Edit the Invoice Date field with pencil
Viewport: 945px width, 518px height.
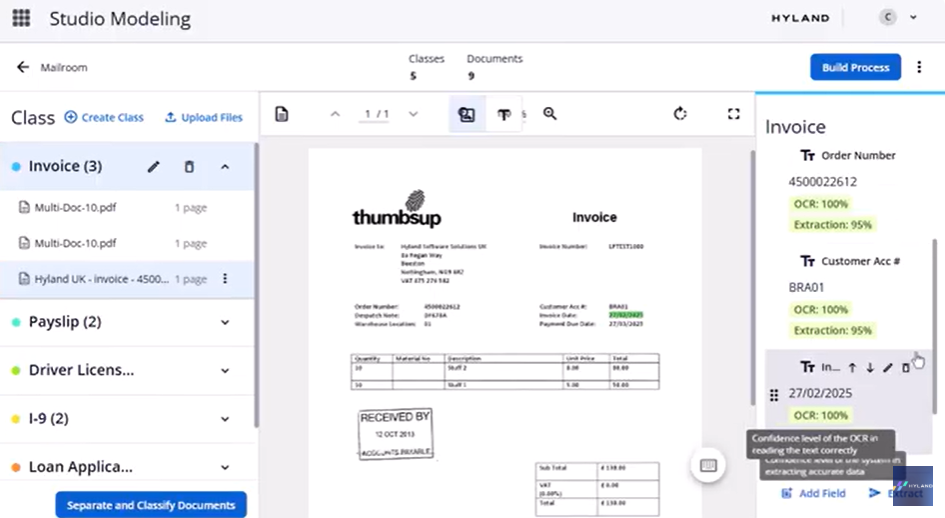888,367
